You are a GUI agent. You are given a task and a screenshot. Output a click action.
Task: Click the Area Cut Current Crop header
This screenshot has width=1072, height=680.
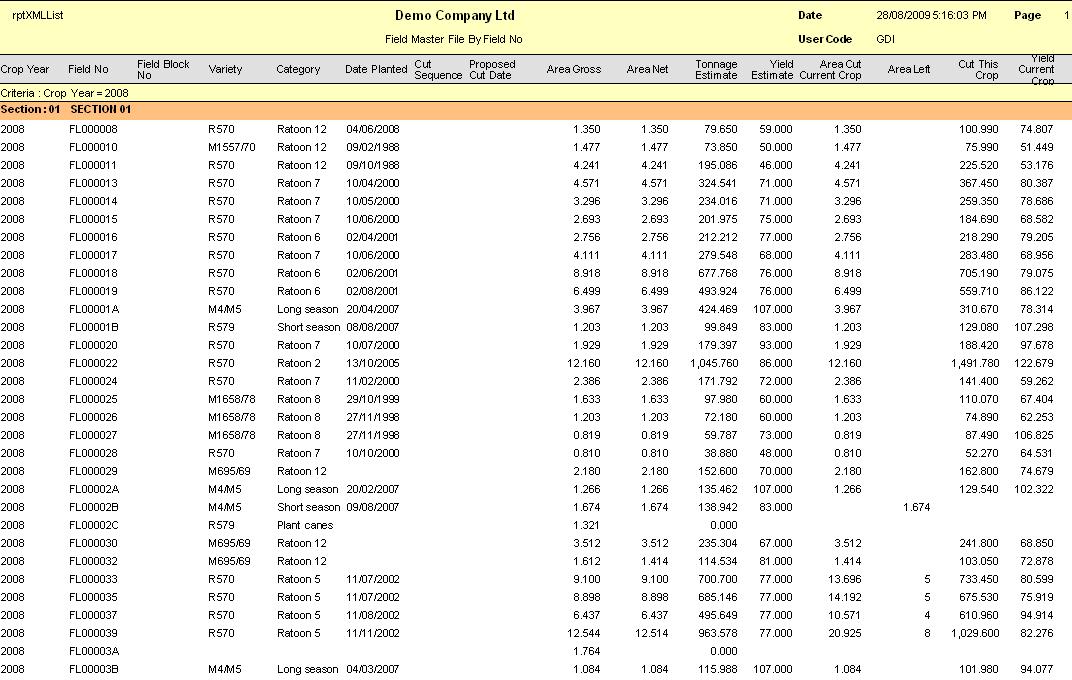[x=830, y=69]
